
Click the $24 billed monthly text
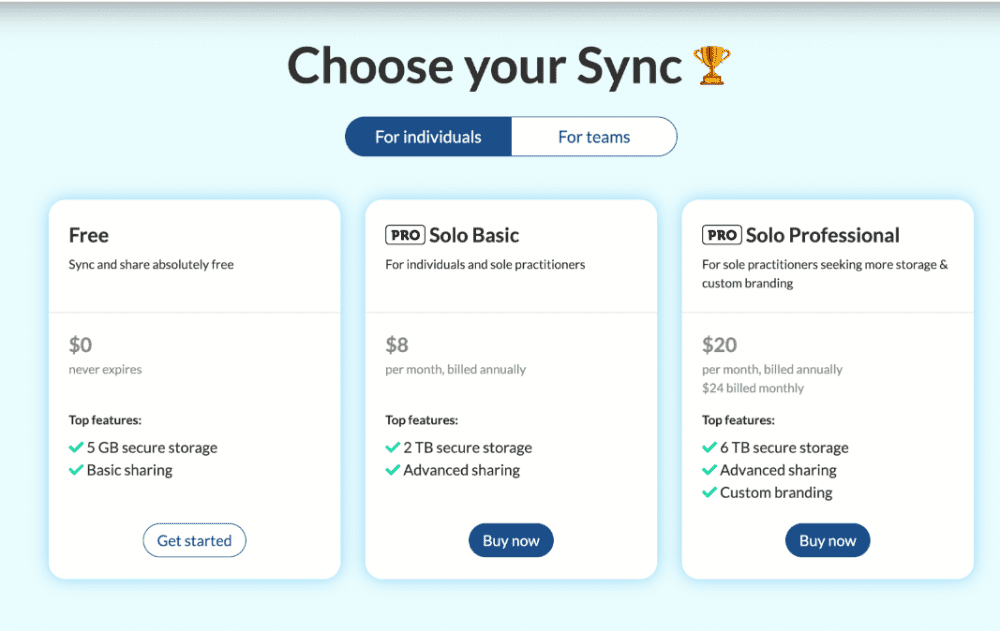coord(753,388)
